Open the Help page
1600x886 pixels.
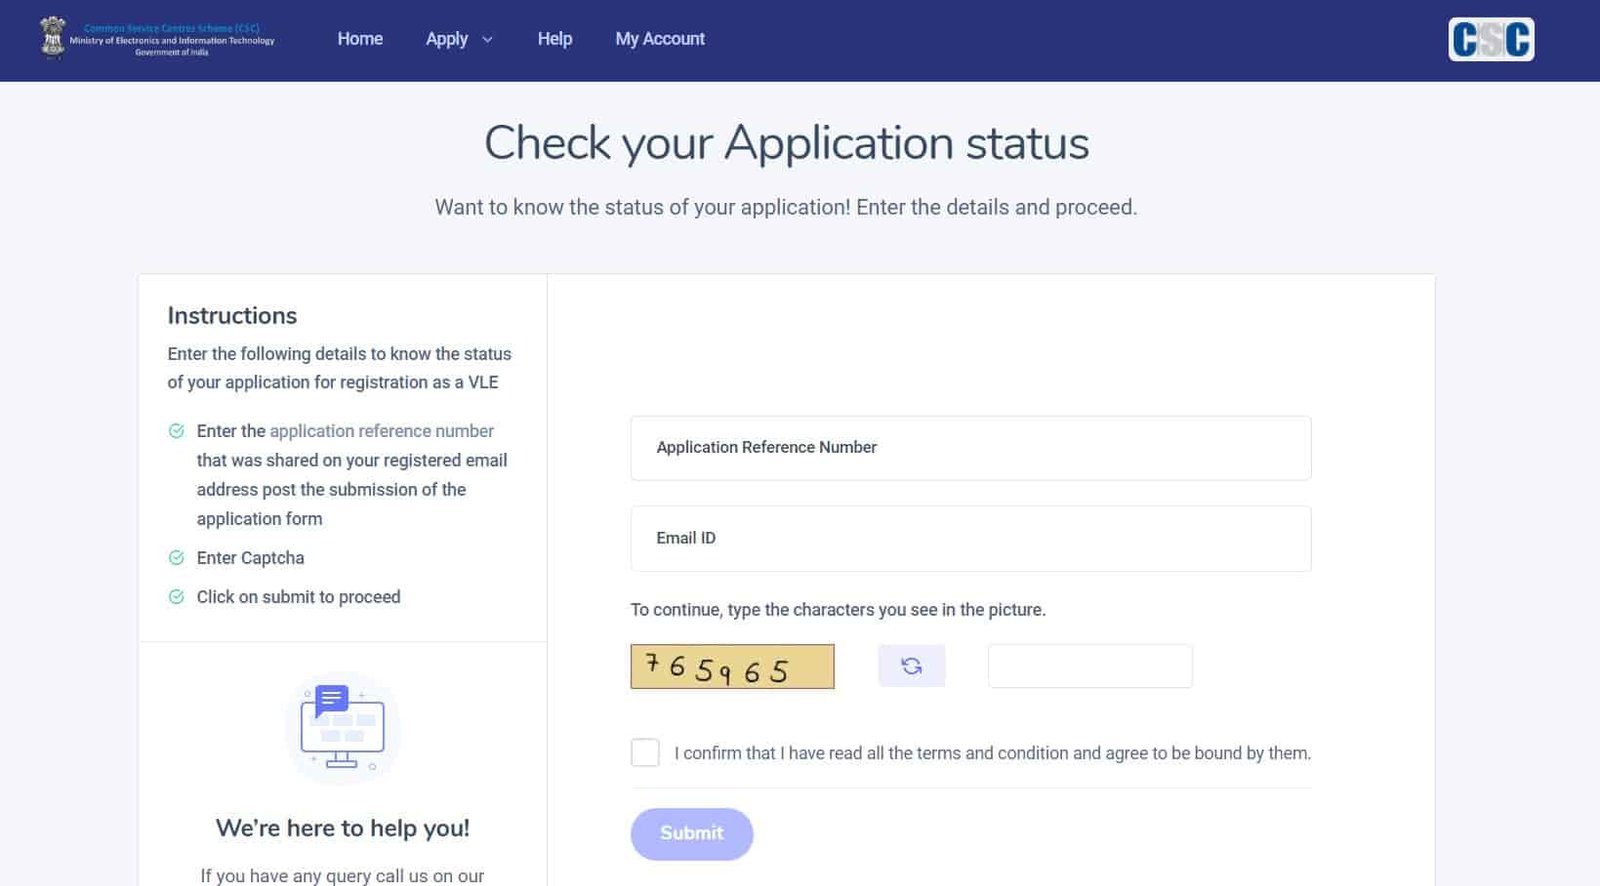point(555,39)
